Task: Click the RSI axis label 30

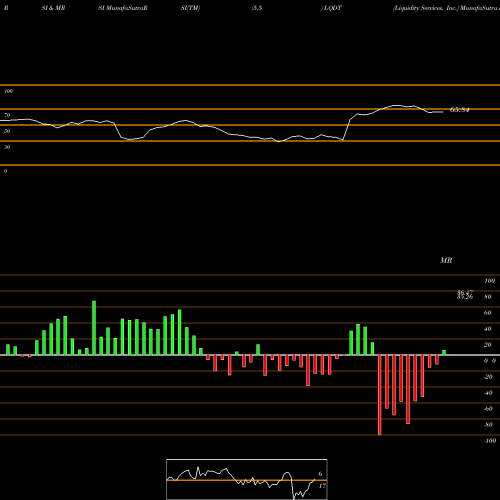Action: 7,147
